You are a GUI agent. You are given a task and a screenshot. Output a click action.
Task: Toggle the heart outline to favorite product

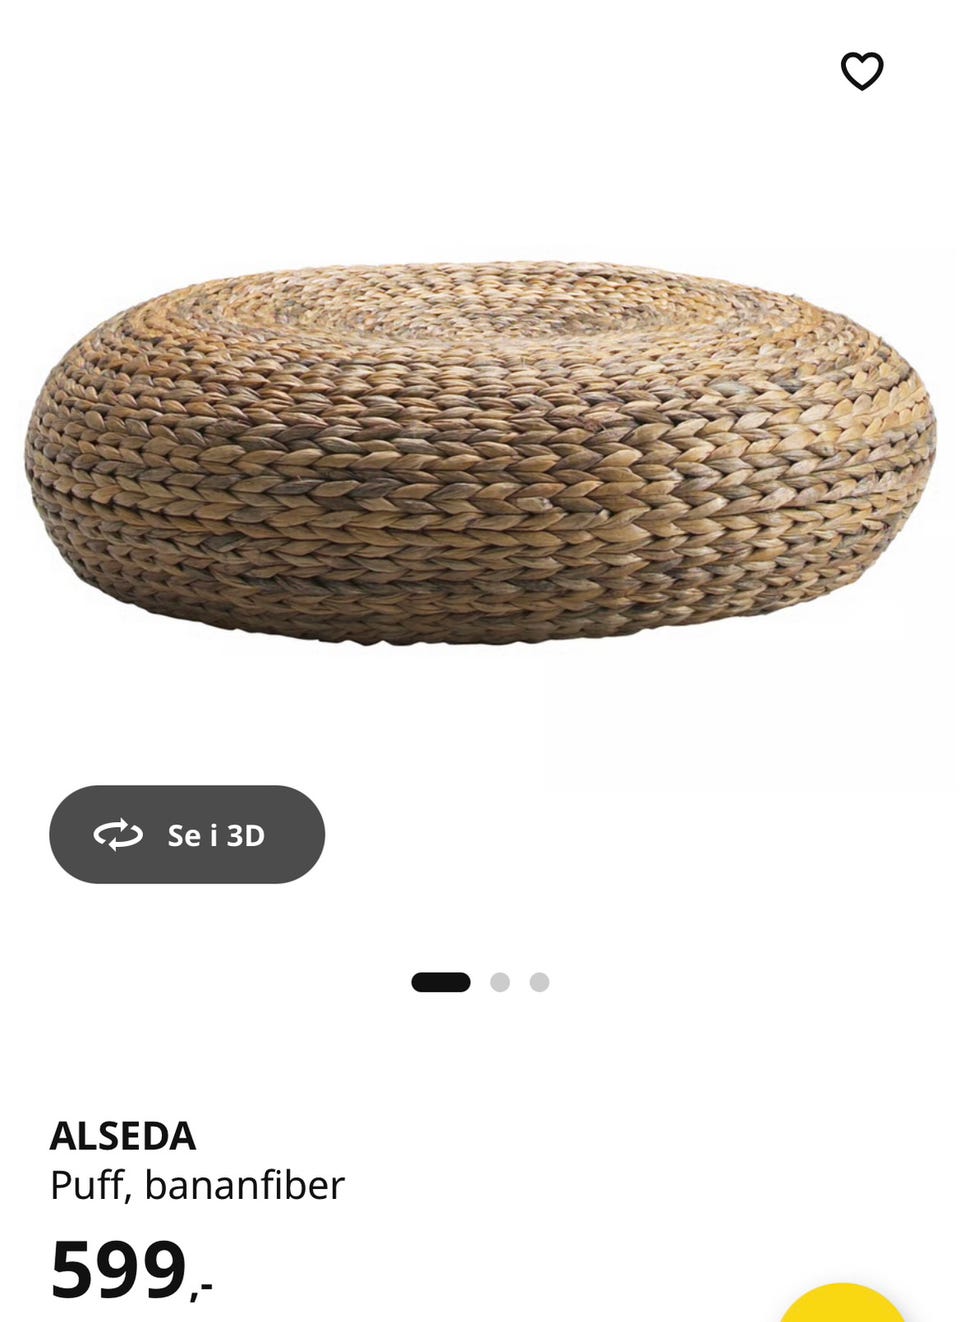862,71
